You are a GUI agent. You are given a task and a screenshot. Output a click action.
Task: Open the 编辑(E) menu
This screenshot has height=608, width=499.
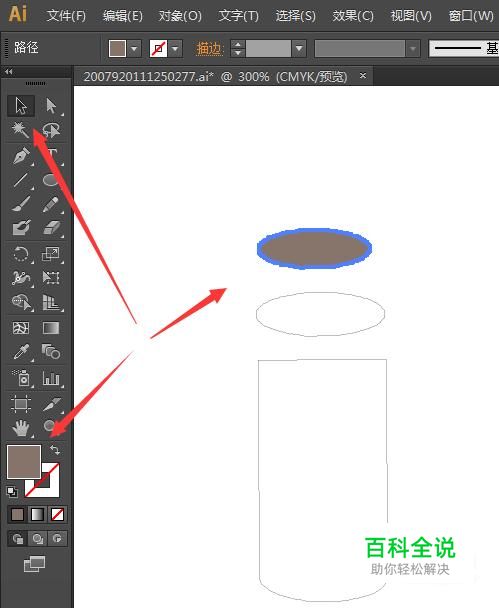[x=123, y=16]
